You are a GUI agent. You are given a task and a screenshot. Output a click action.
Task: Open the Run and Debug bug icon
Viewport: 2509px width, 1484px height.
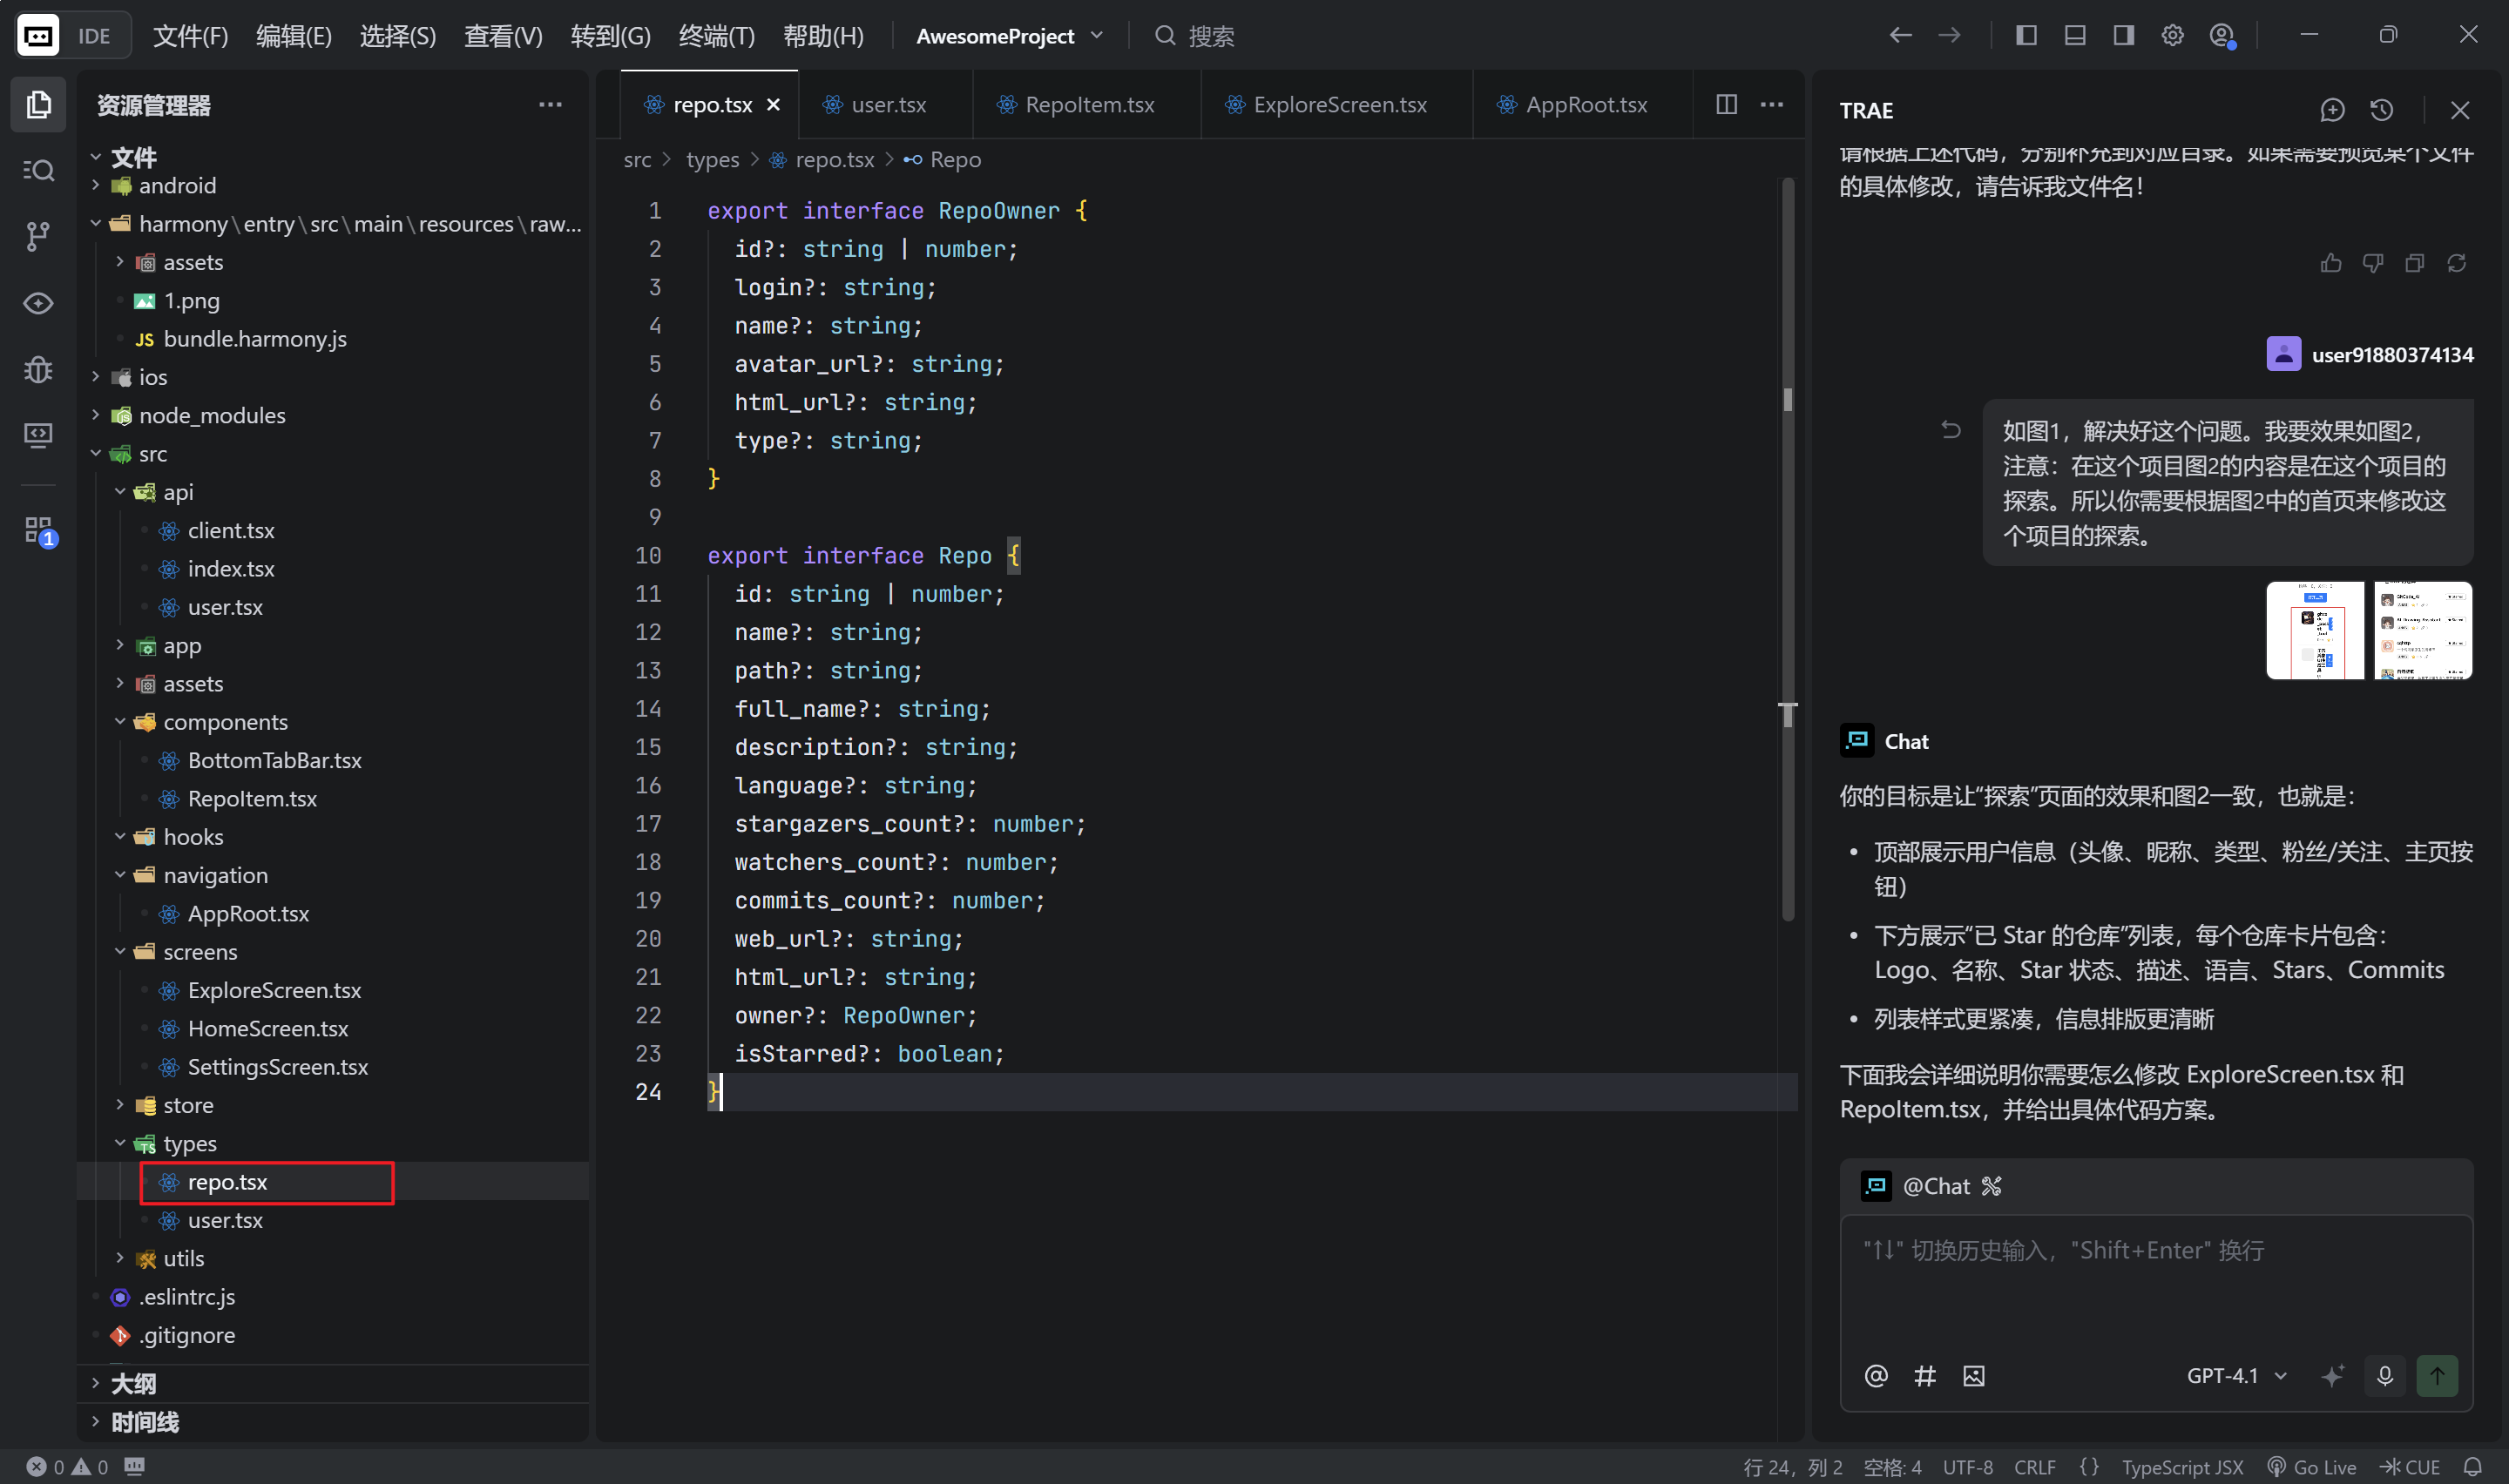point(38,369)
